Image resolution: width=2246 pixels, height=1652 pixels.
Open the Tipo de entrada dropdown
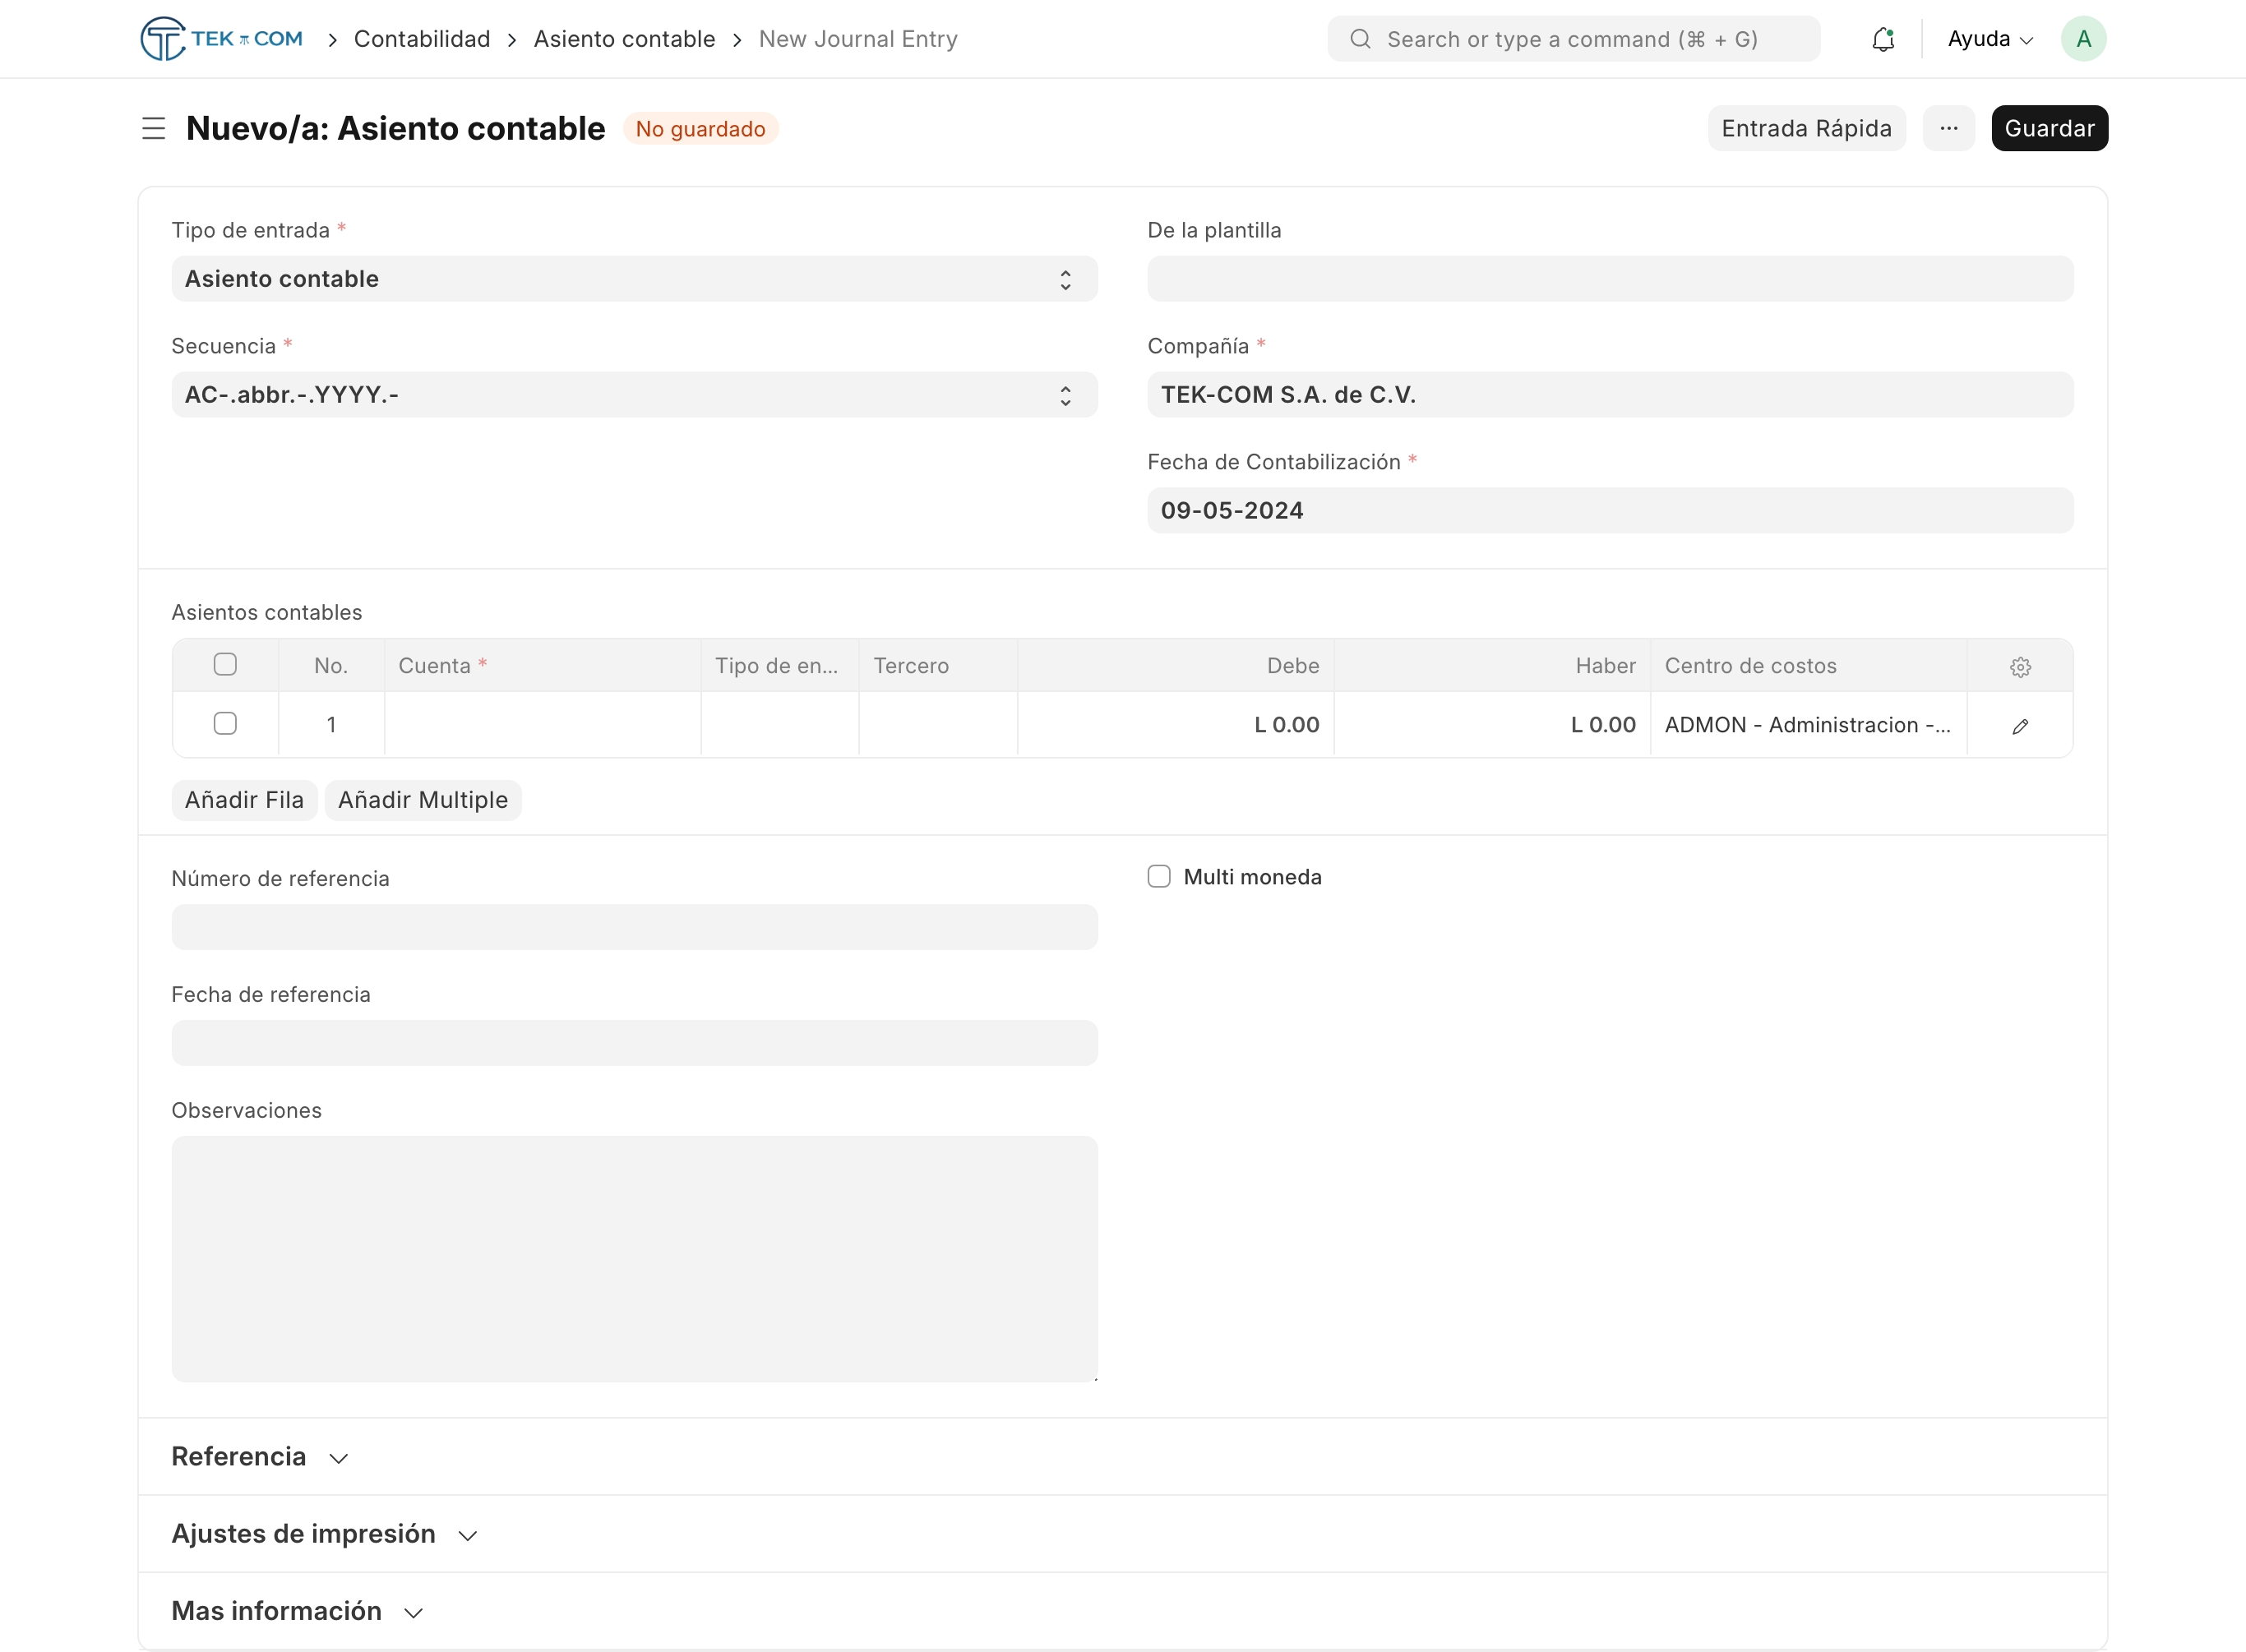click(x=634, y=279)
